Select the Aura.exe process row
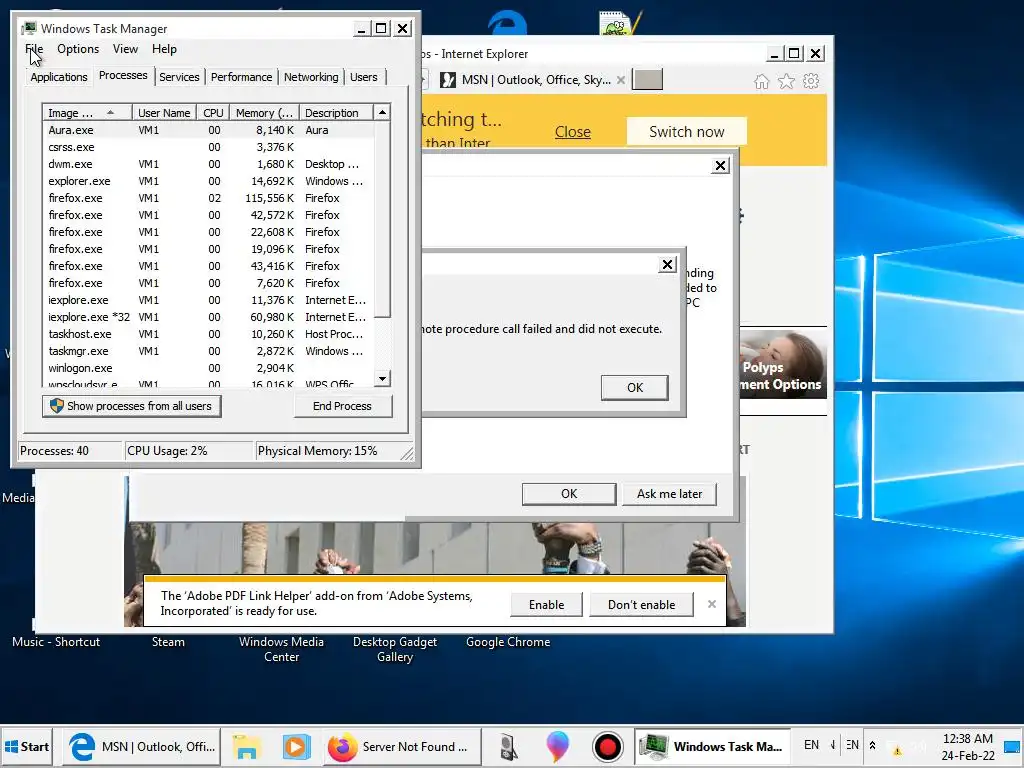1024x768 pixels. [208, 130]
